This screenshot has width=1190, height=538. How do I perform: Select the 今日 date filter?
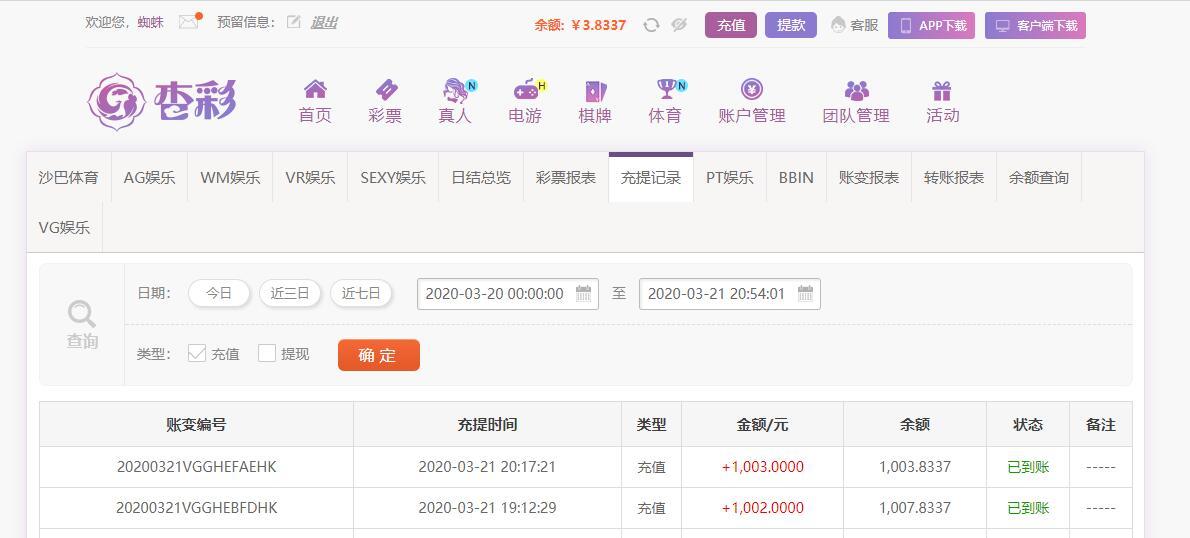point(219,293)
